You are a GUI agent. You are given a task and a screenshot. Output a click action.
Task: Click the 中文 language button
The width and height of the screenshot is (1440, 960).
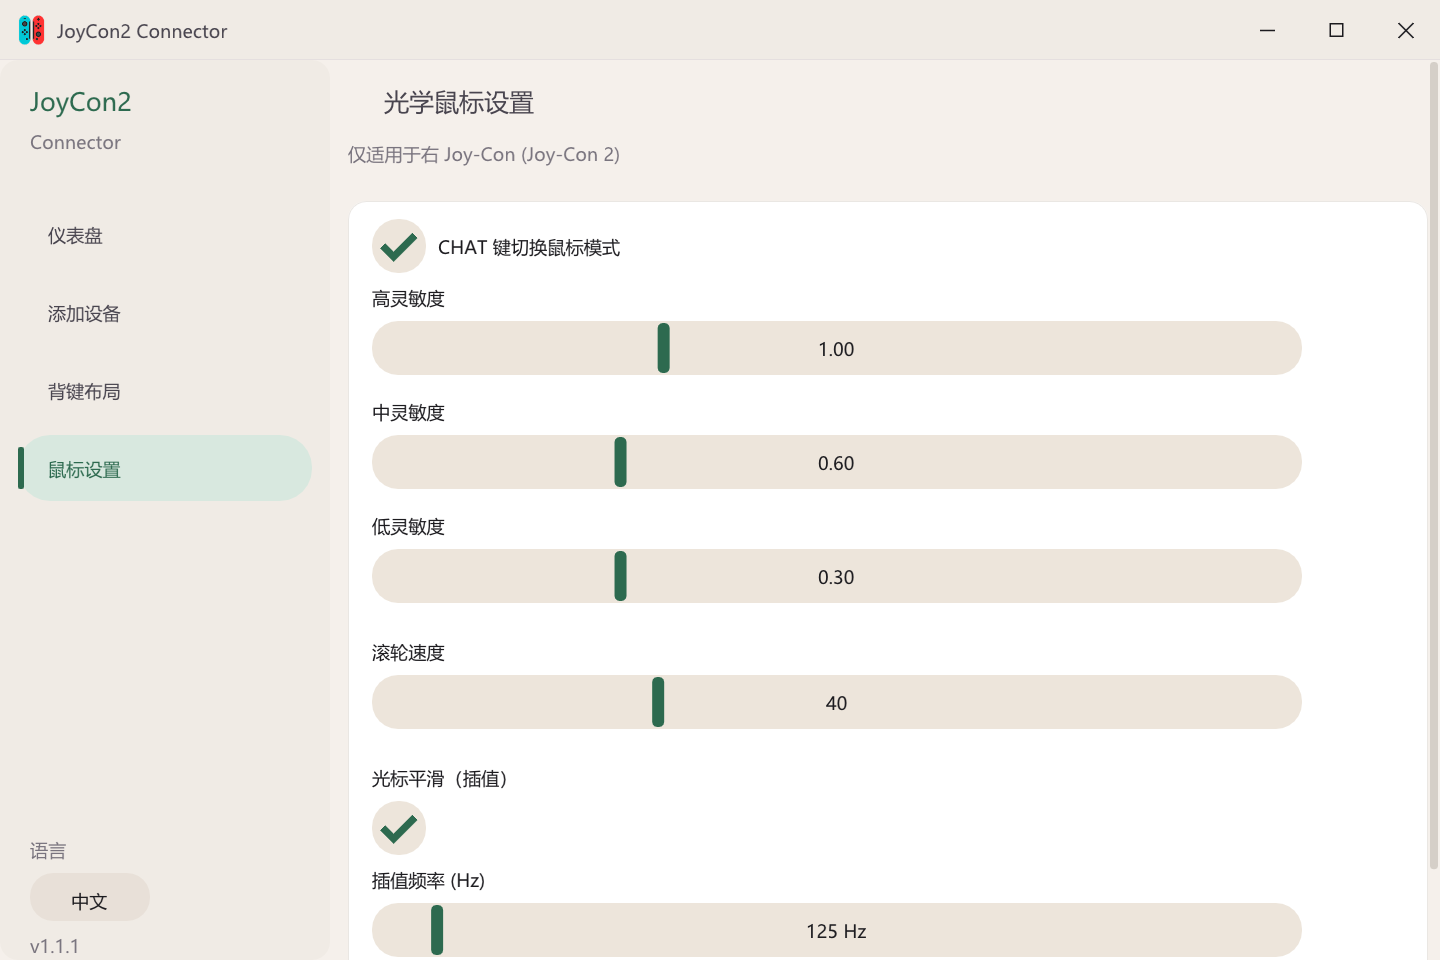(90, 897)
